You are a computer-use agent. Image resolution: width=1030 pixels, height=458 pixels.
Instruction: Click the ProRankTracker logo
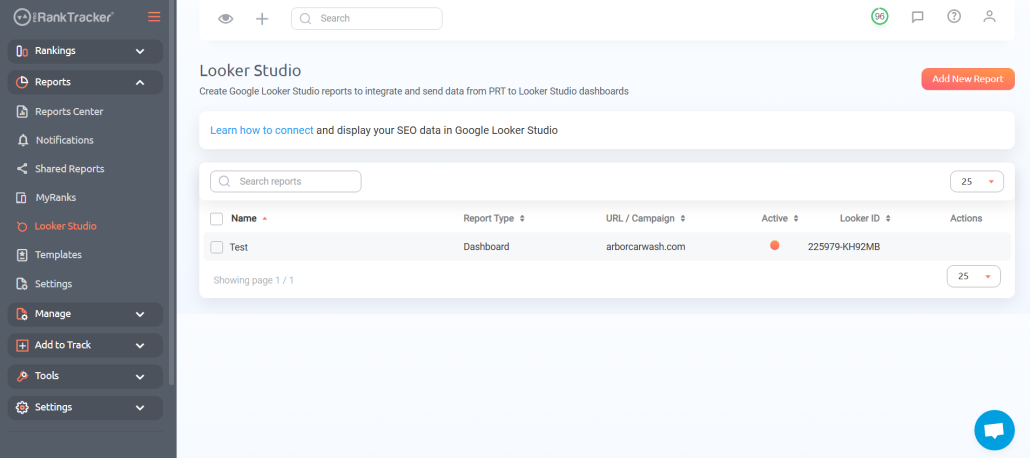click(63, 17)
